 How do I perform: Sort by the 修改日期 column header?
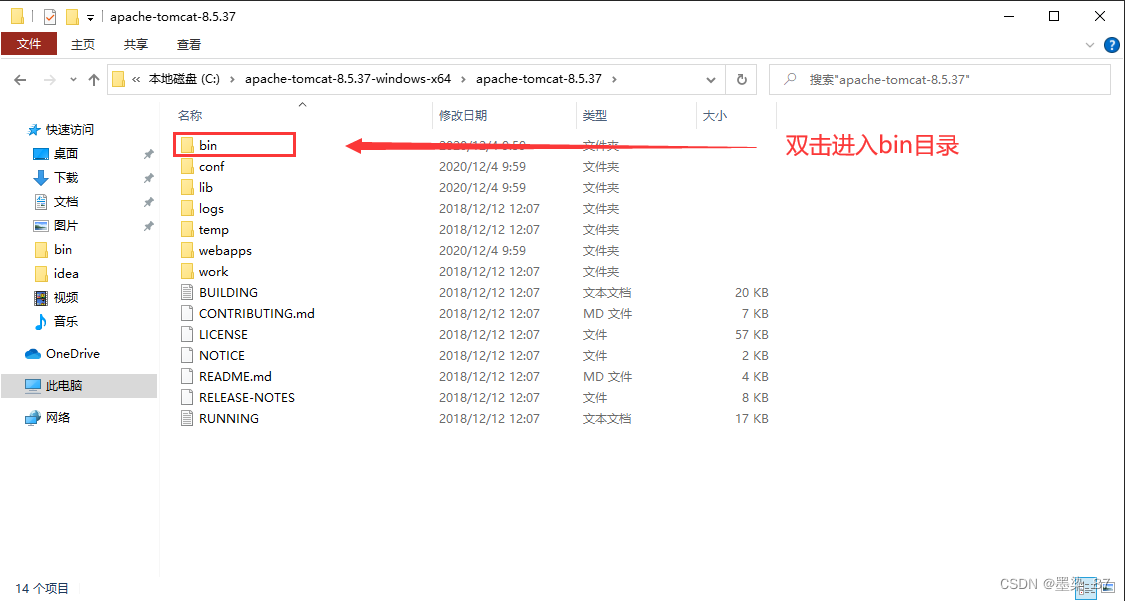point(463,115)
